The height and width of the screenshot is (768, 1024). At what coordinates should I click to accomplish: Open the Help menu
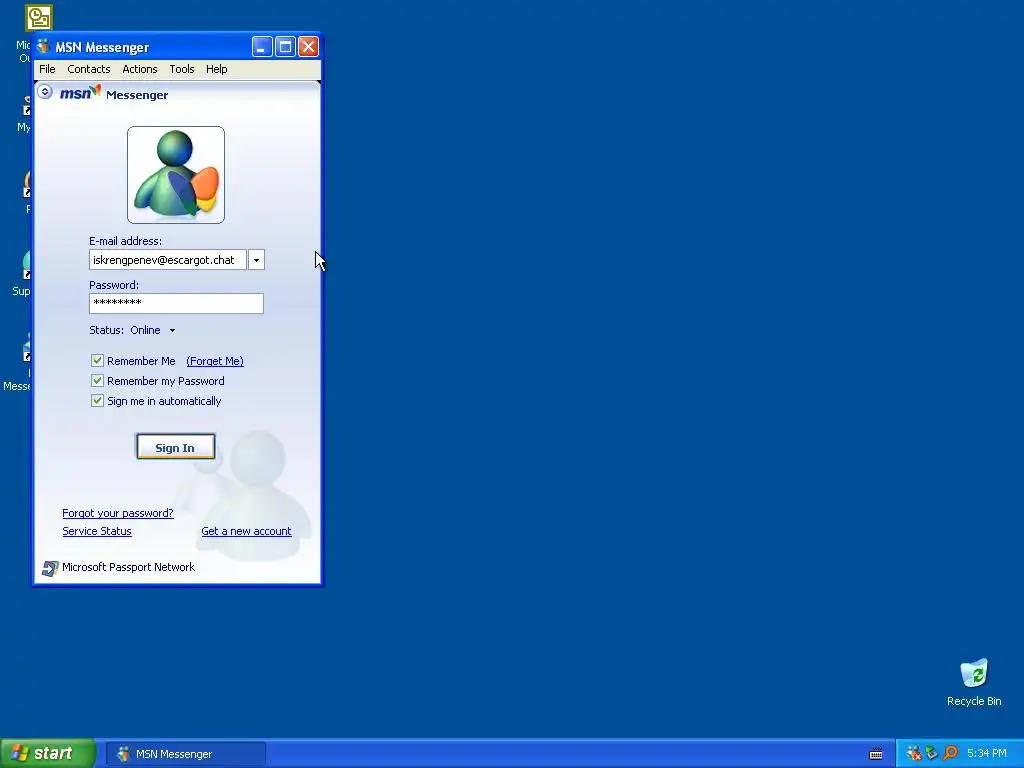(x=216, y=69)
